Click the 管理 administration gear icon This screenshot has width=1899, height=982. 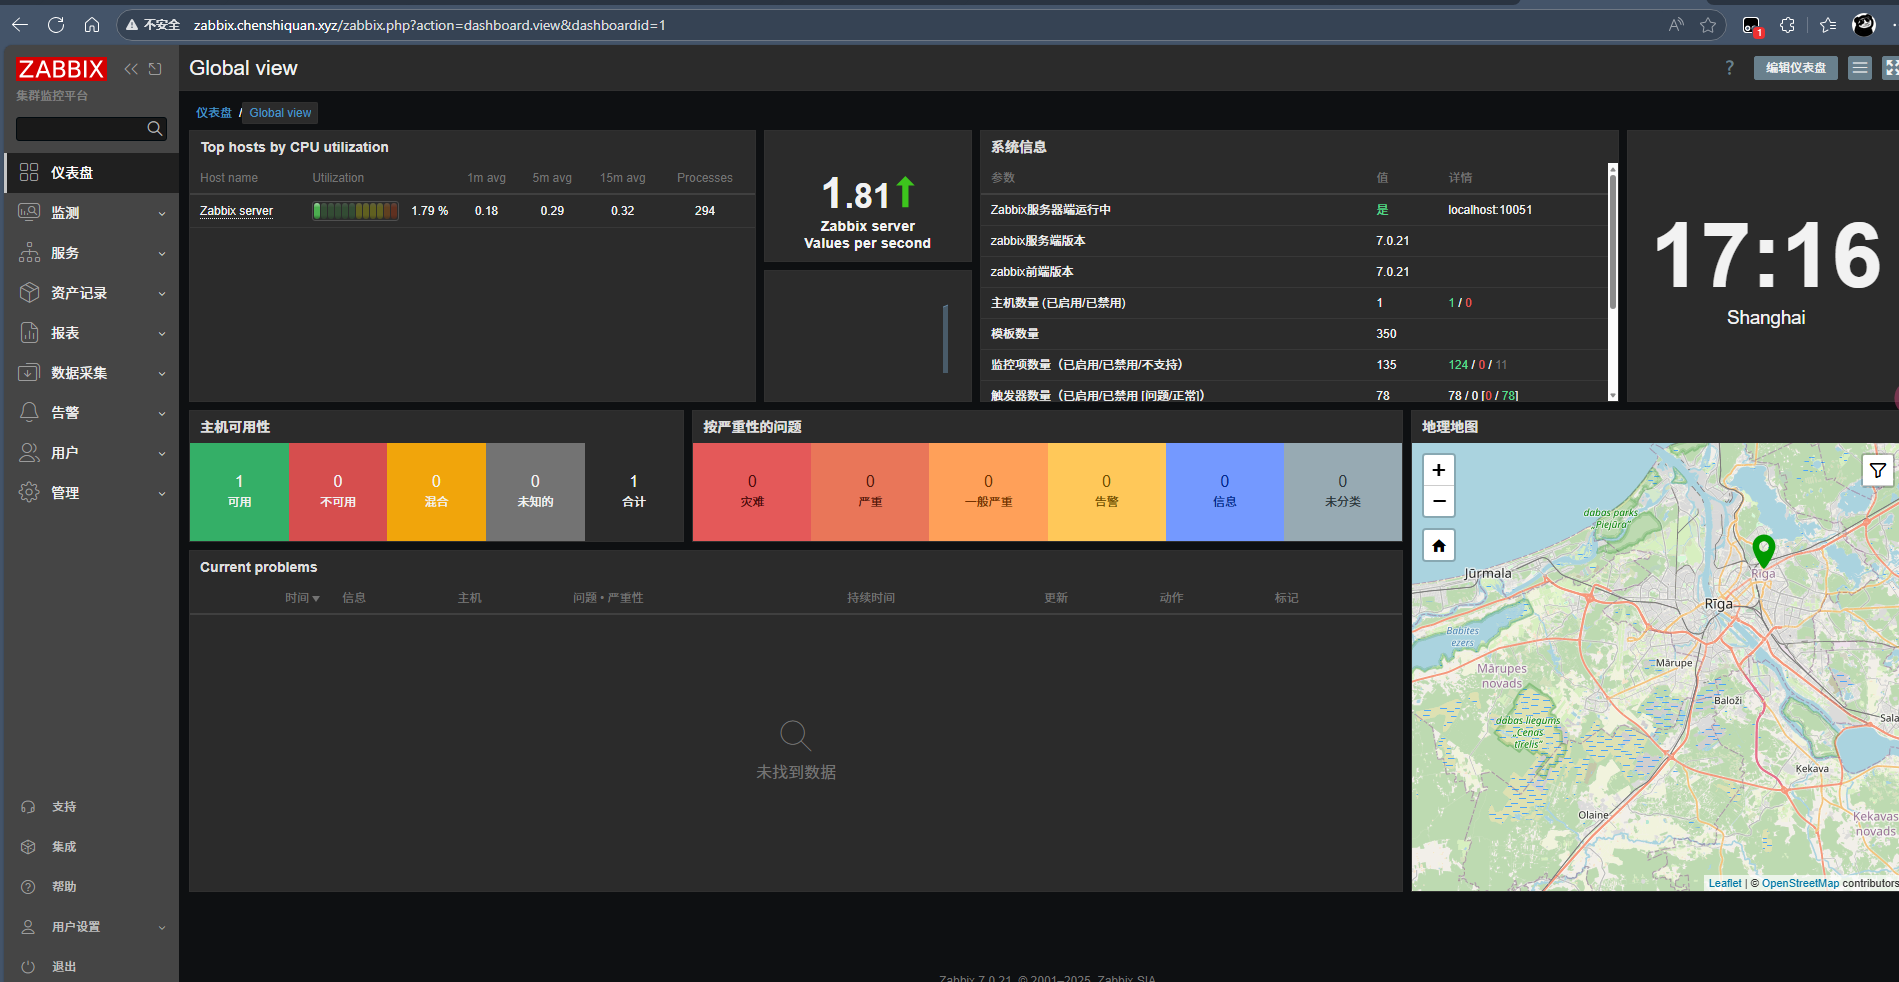tap(29, 492)
